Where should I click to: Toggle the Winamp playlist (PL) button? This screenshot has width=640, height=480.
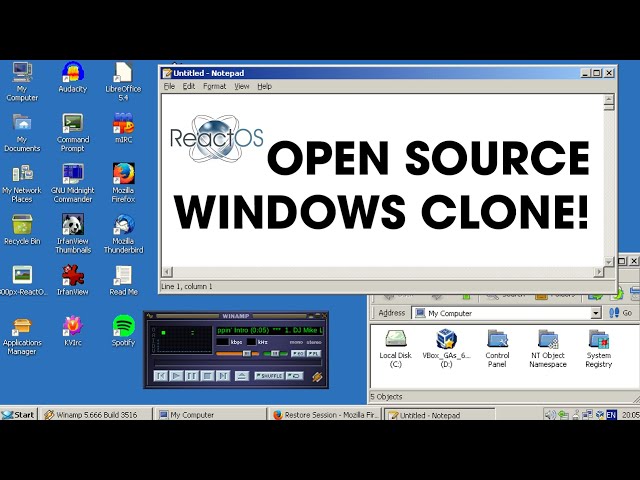[314, 353]
